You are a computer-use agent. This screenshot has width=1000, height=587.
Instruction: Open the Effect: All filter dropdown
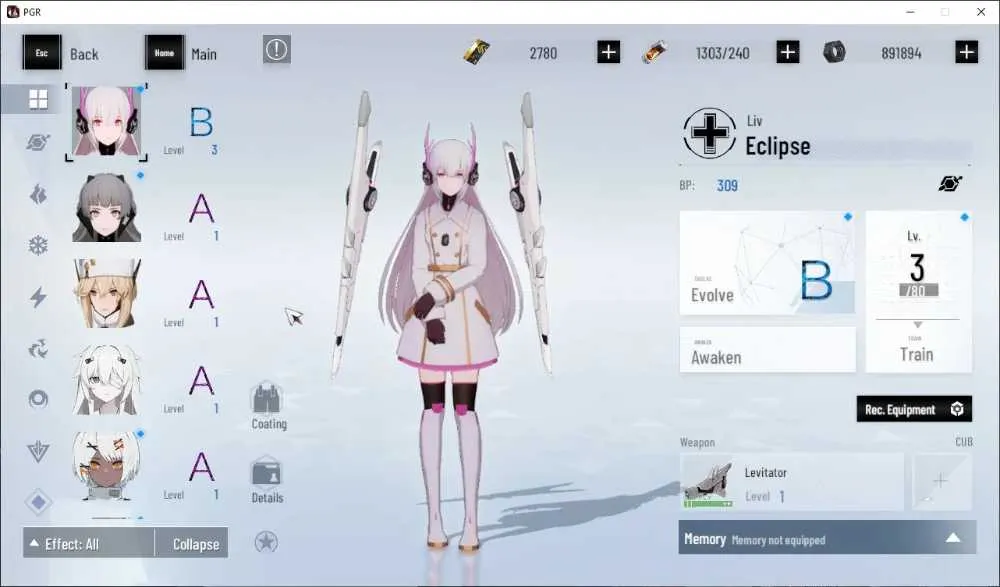coord(89,544)
